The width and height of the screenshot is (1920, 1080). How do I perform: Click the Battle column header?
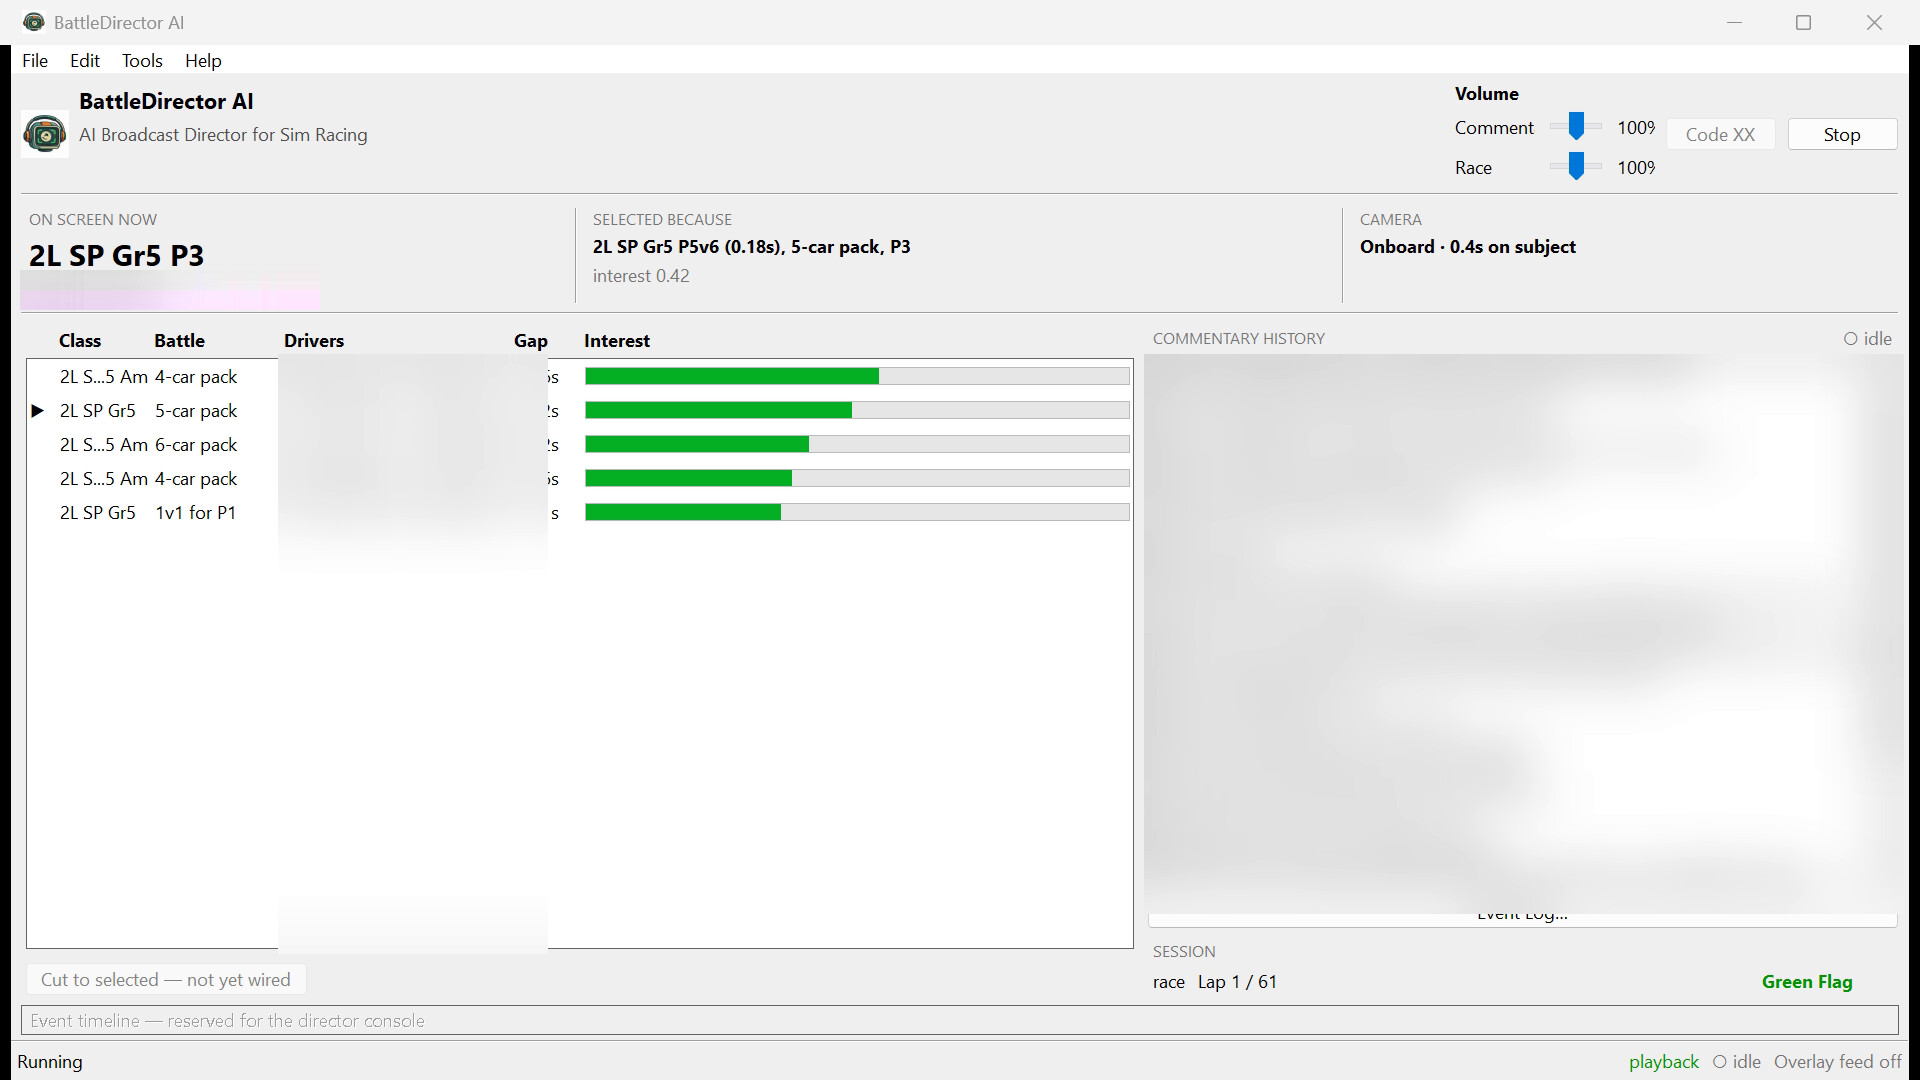[x=179, y=341]
